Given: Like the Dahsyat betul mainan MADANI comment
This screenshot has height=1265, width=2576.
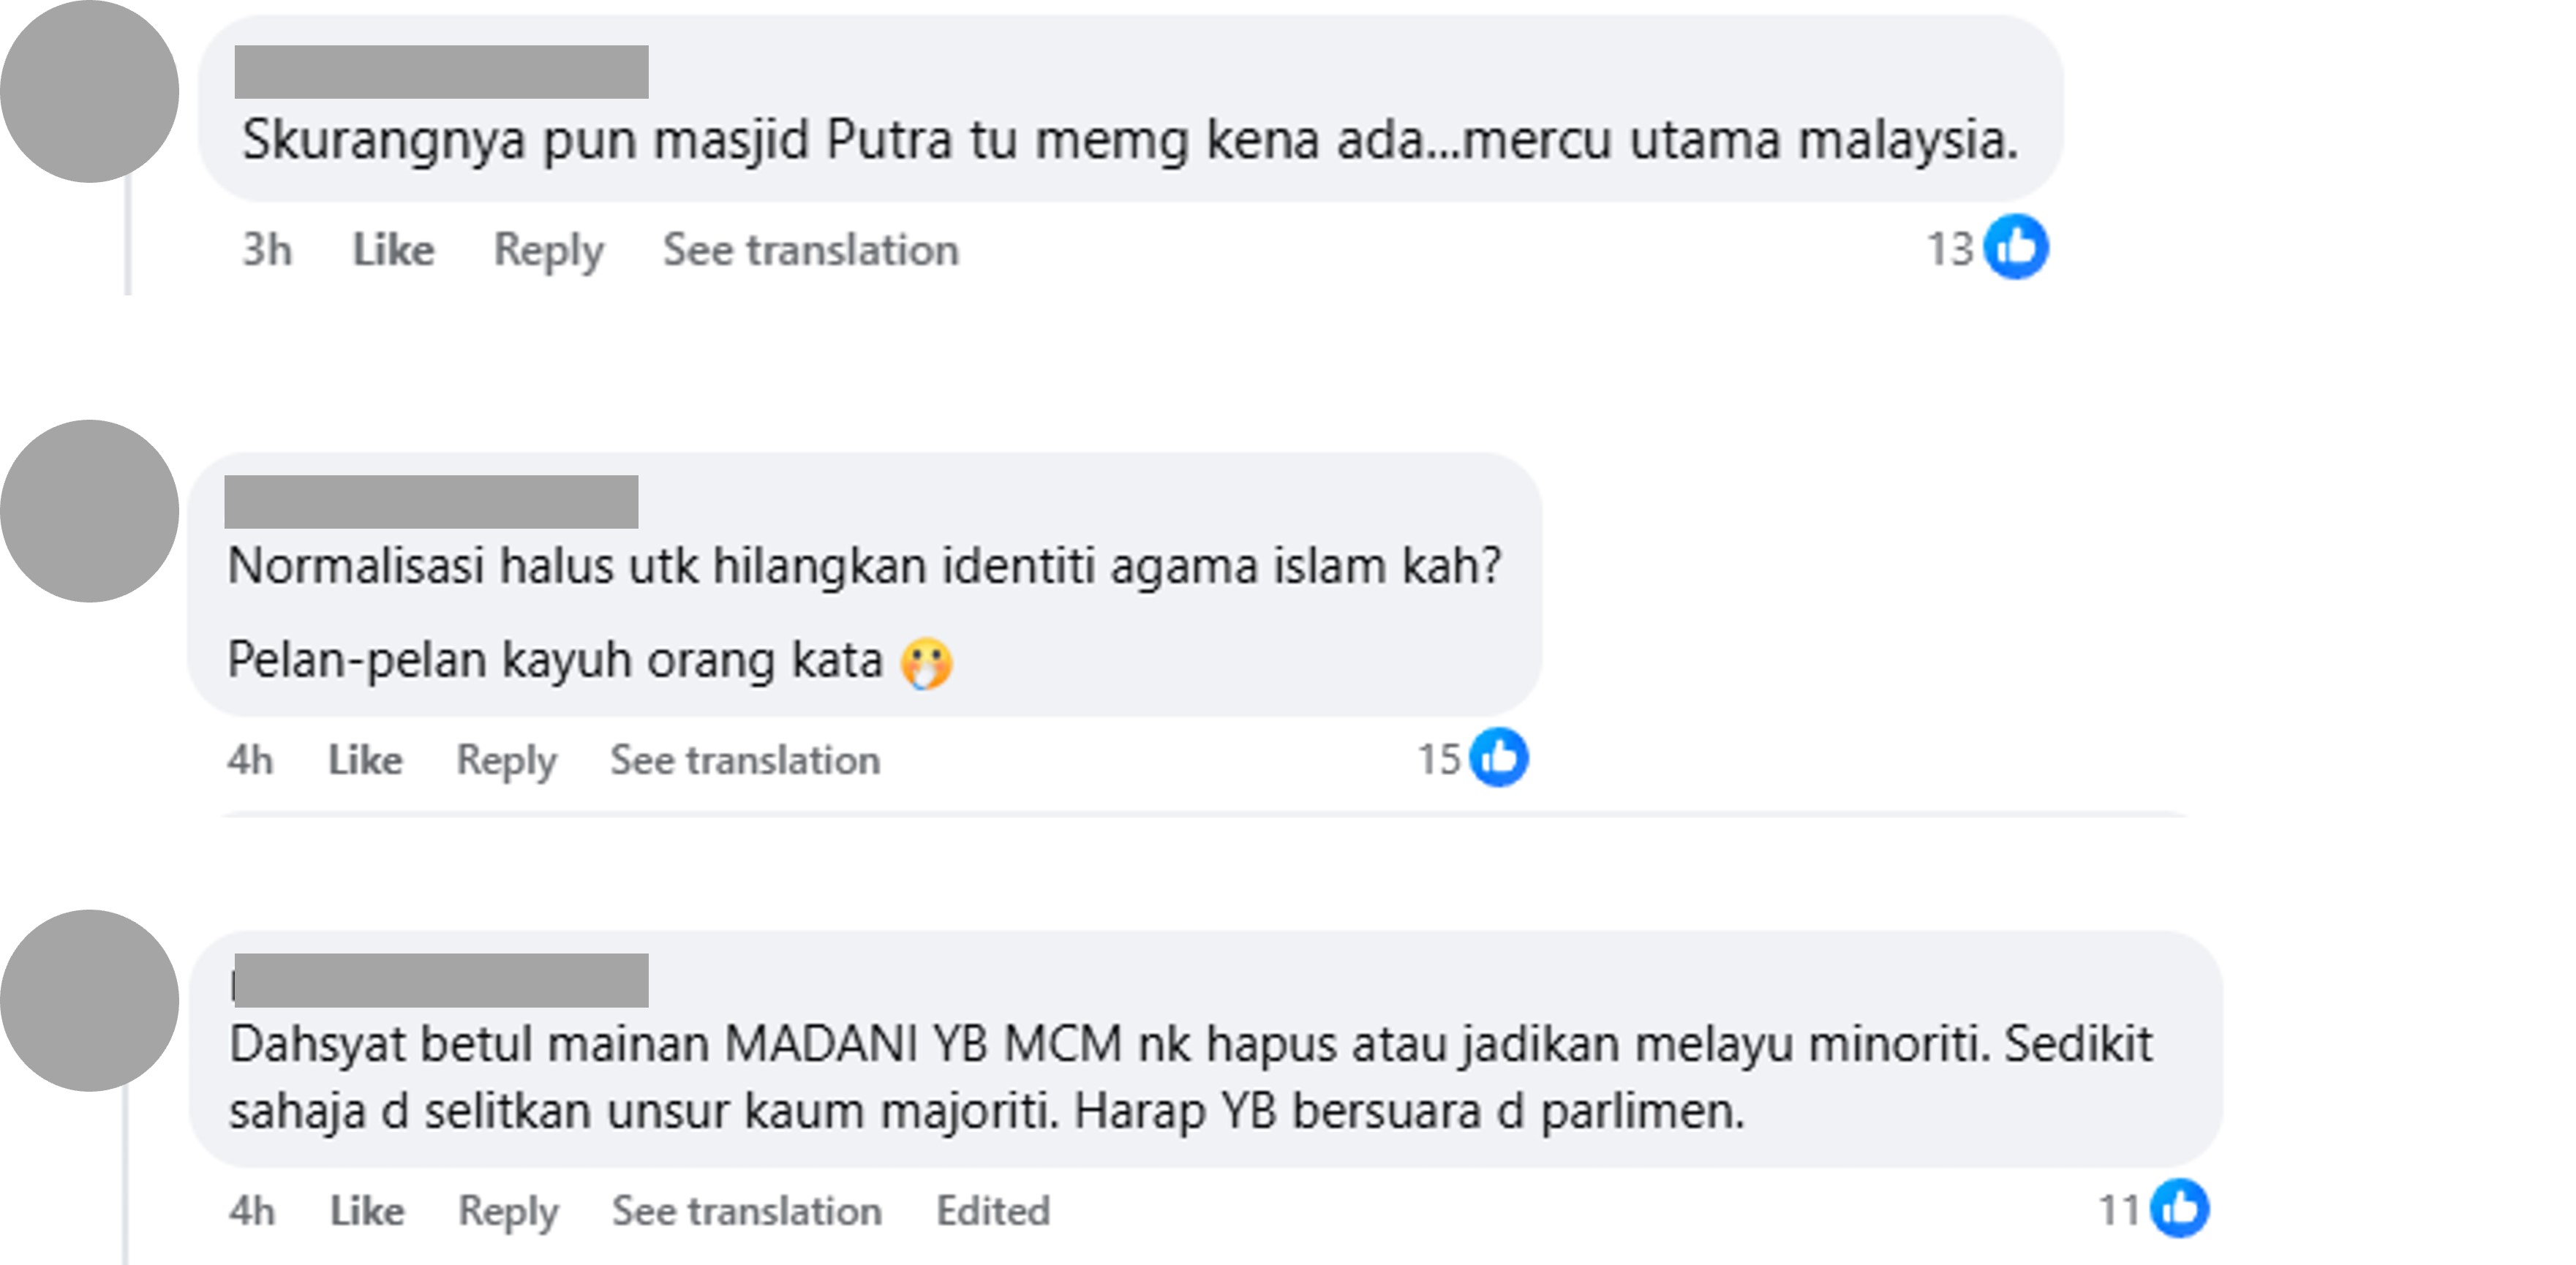Looking at the screenshot, I should coord(367,1211).
